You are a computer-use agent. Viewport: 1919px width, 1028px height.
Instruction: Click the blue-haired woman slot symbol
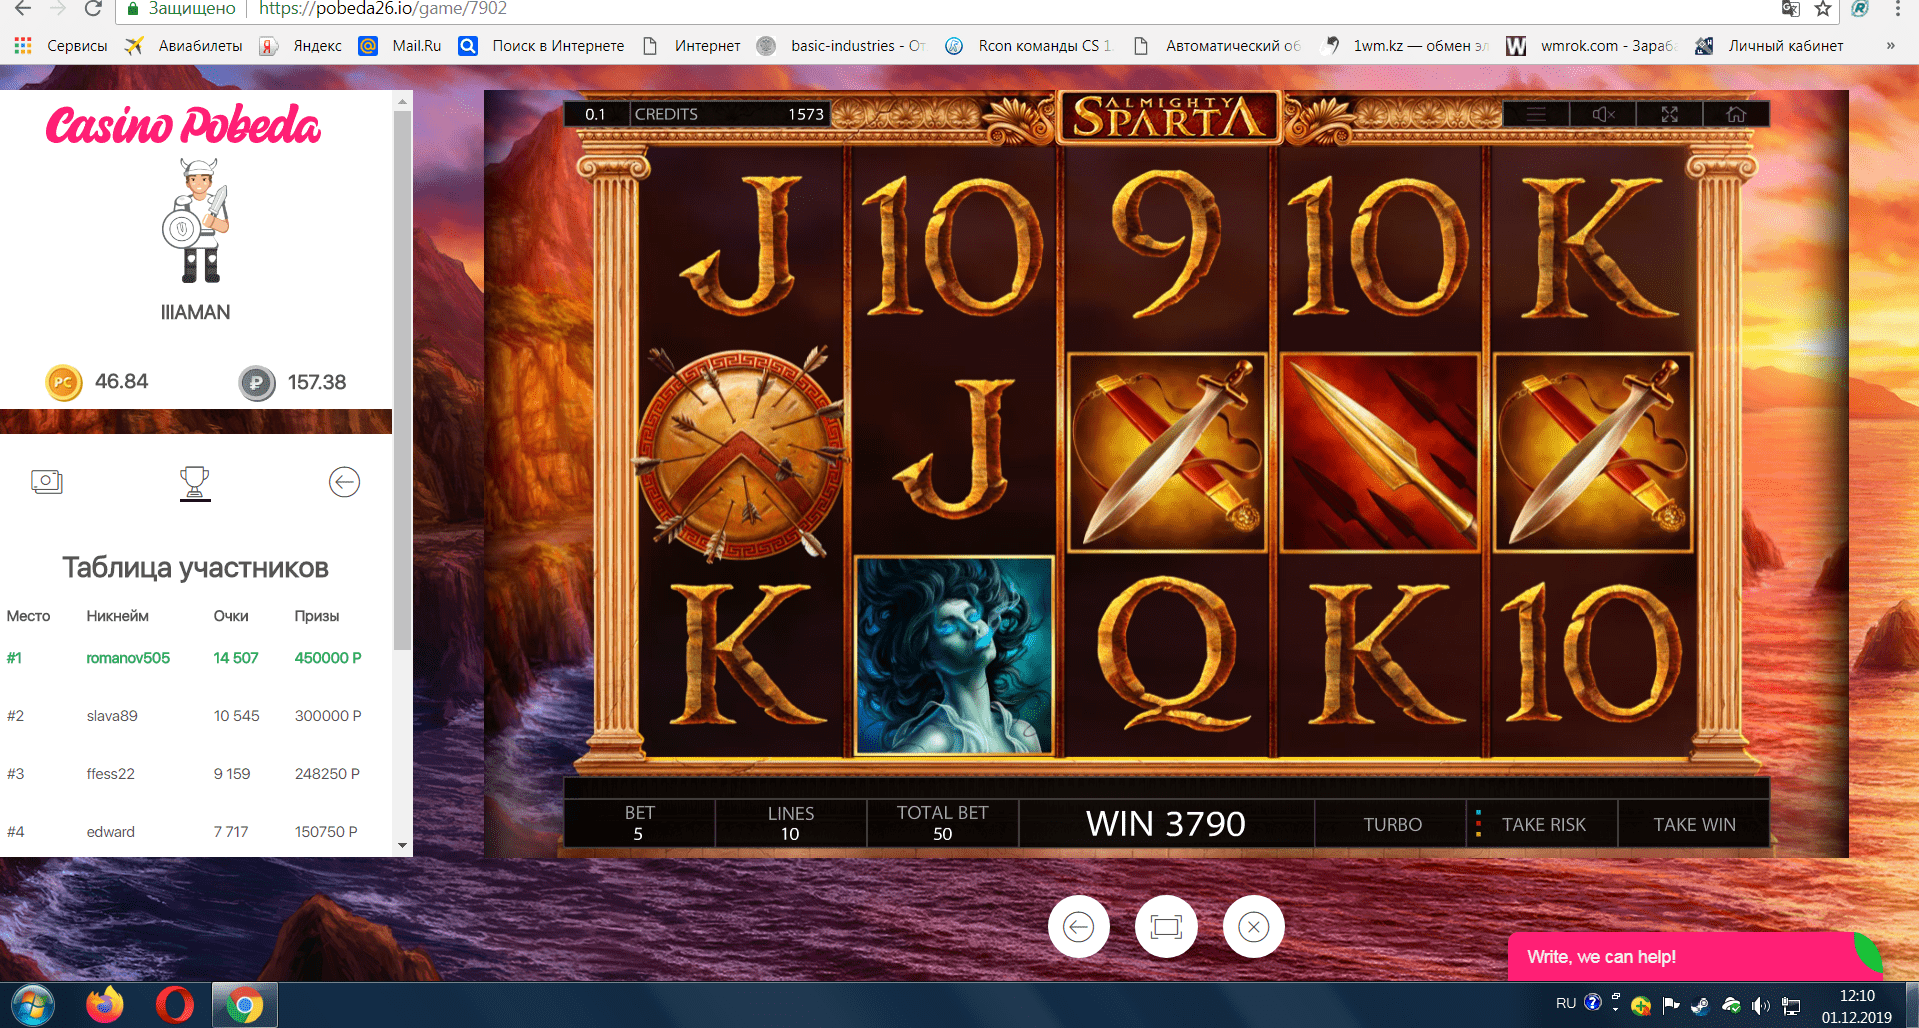954,654
